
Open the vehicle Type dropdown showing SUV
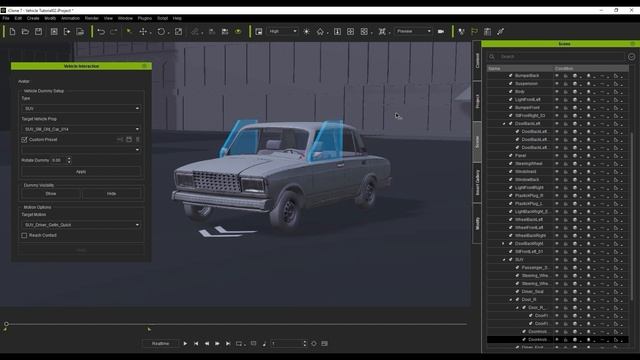click(81, 109)
